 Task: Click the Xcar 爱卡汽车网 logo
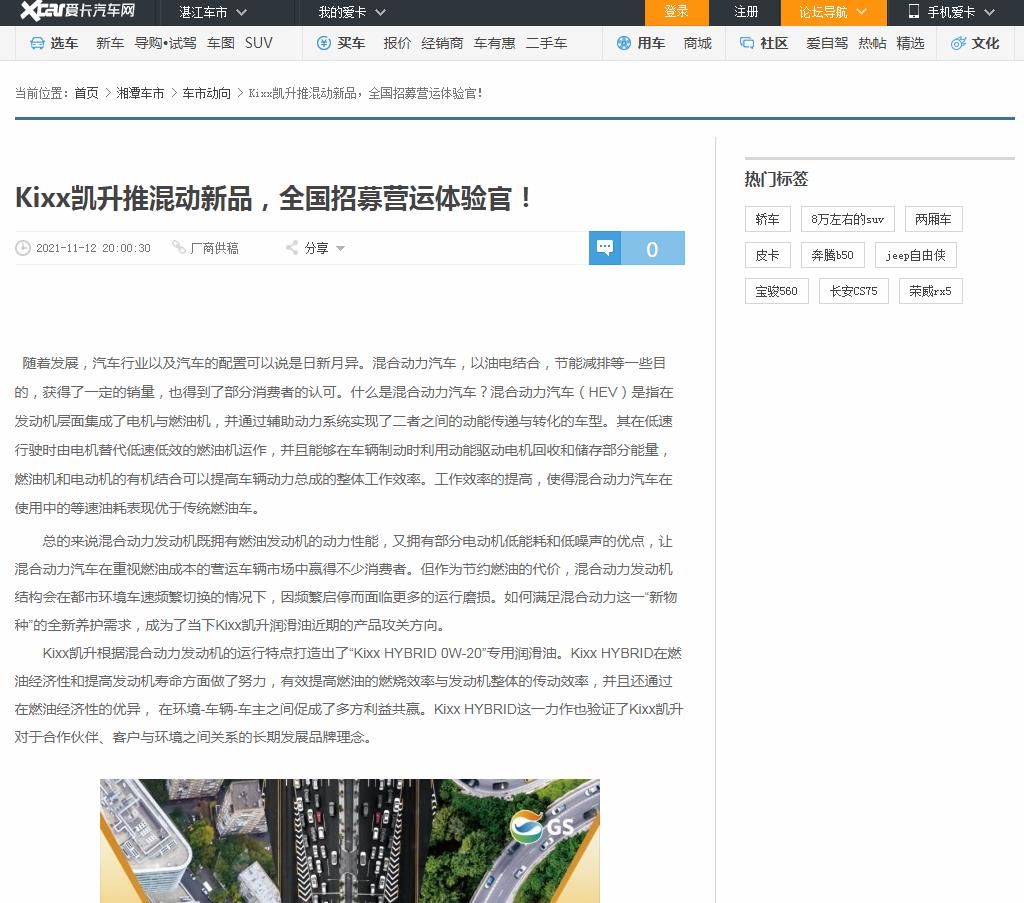click(77, 10)
